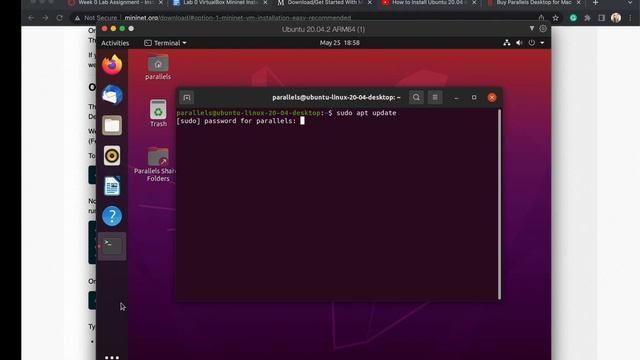Open Firefox from the Ubuntu dock
This screenshot has width=640, height=360.
click(112, 65)
